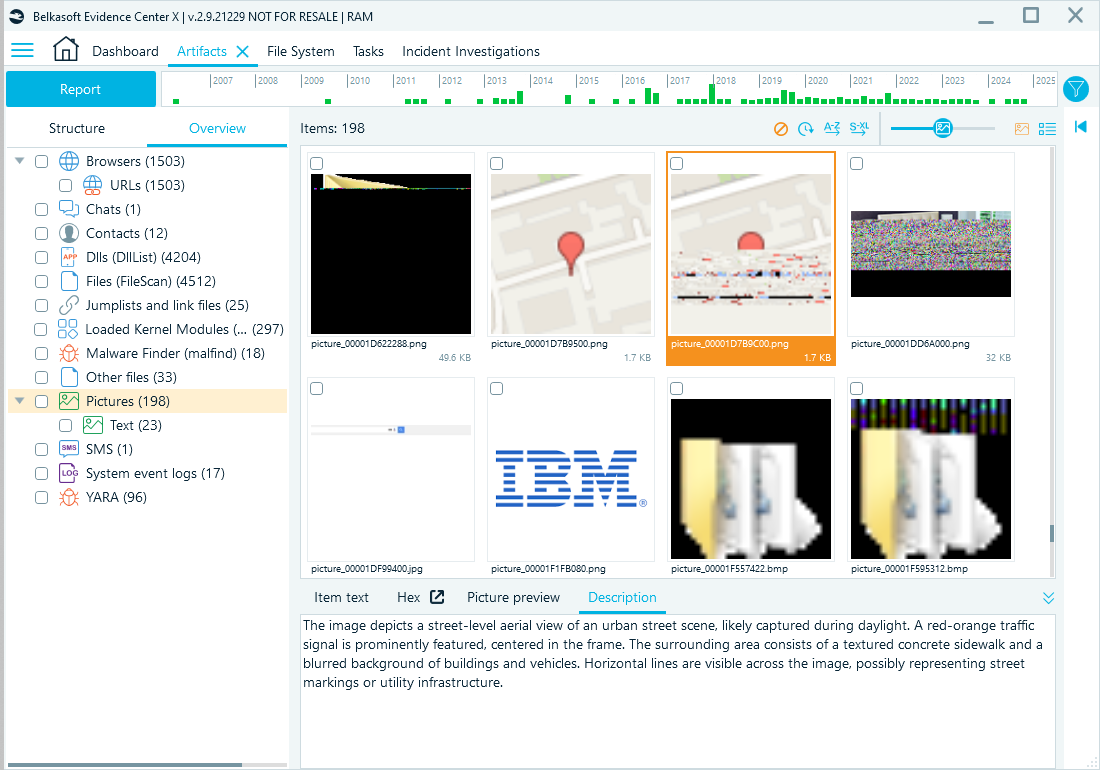This screenshot has width=1100, height=770.
Task: Open the filter funnel icon
Action: (x=1075, y=89)
